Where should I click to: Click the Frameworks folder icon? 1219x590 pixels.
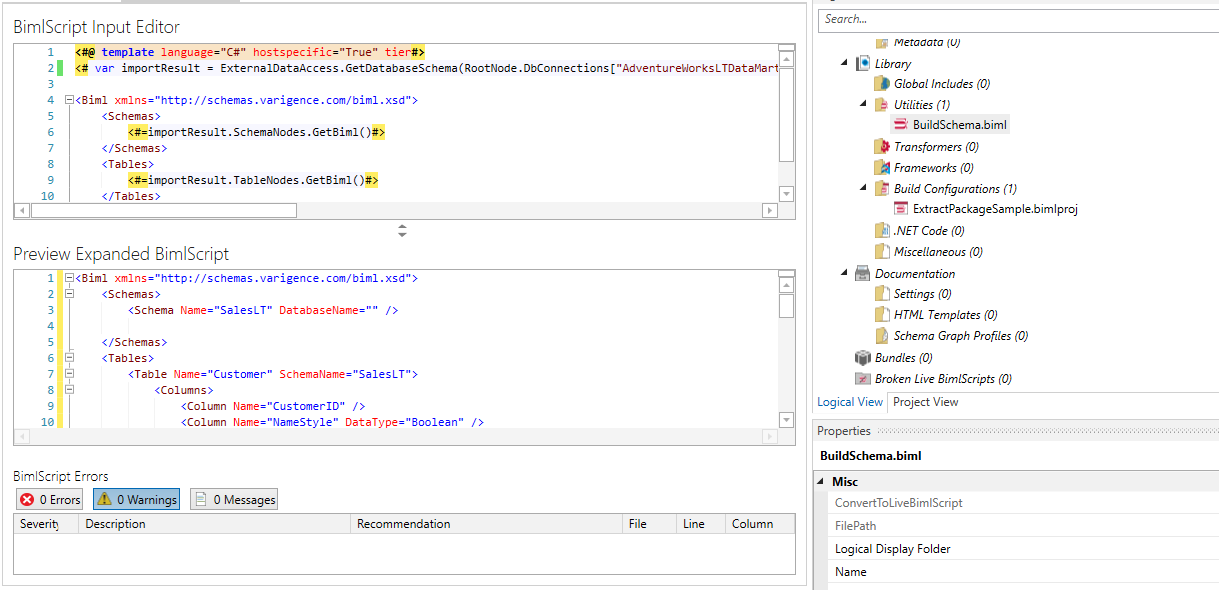882,168
